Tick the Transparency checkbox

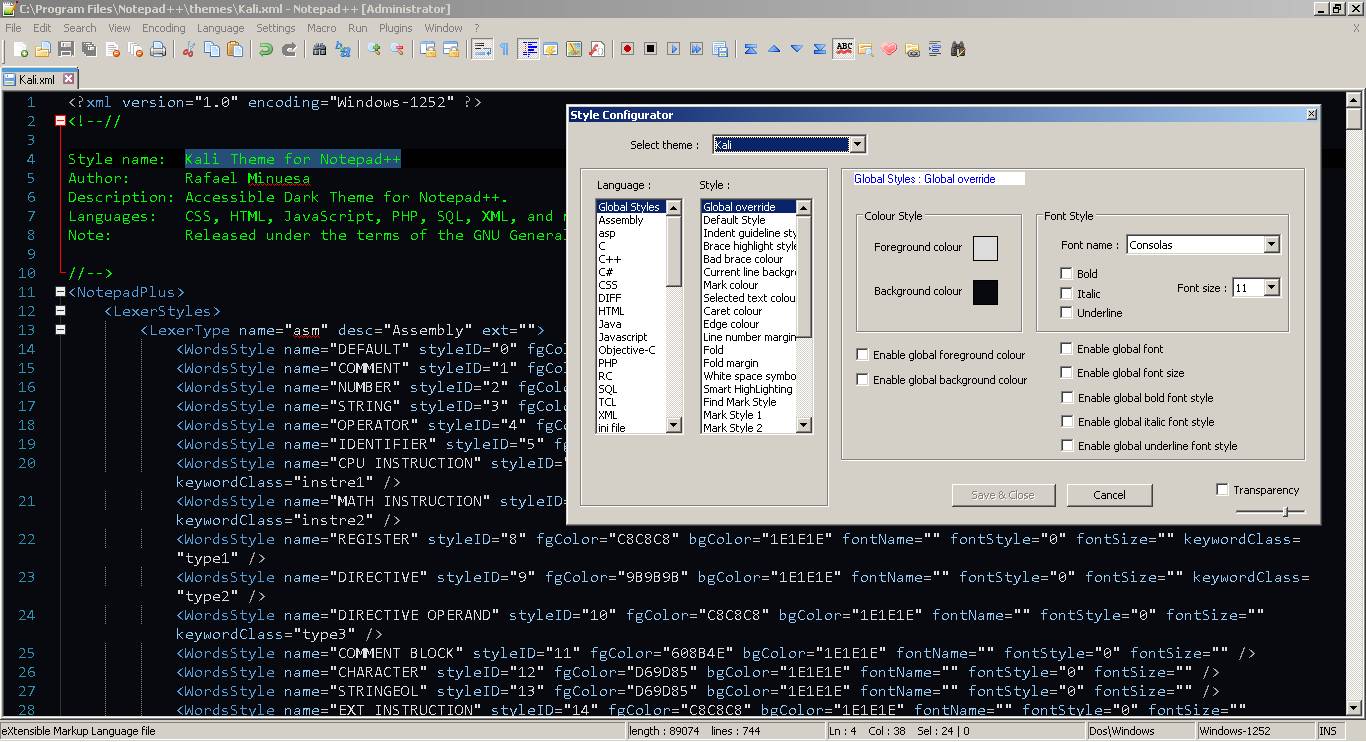point(1222,490)
